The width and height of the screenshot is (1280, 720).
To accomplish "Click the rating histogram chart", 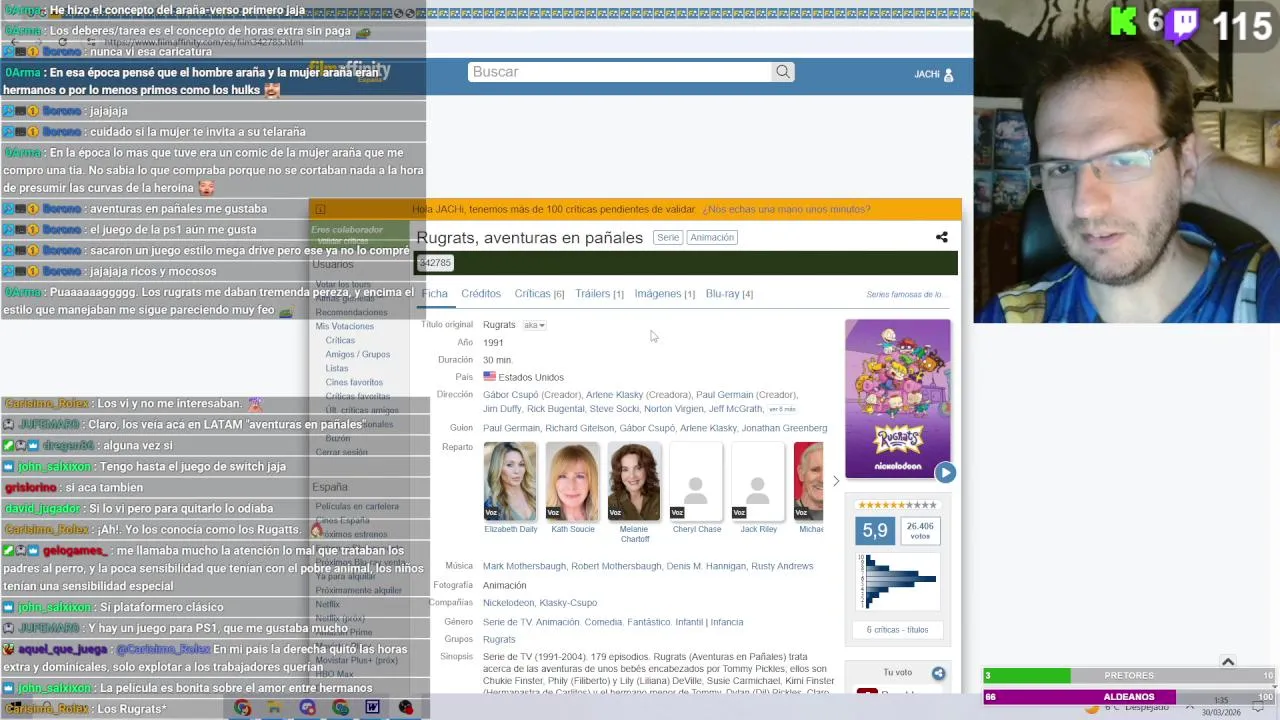I will tap(898, 581).
